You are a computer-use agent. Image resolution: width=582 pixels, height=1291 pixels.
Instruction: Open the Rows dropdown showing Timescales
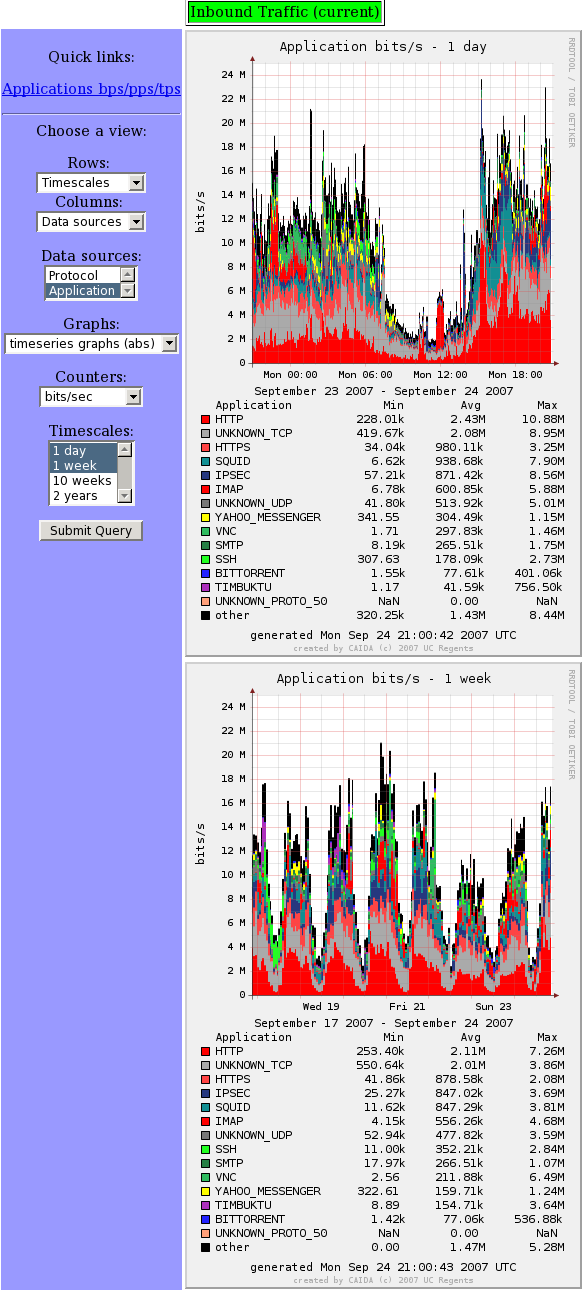[x=91, y=183]
